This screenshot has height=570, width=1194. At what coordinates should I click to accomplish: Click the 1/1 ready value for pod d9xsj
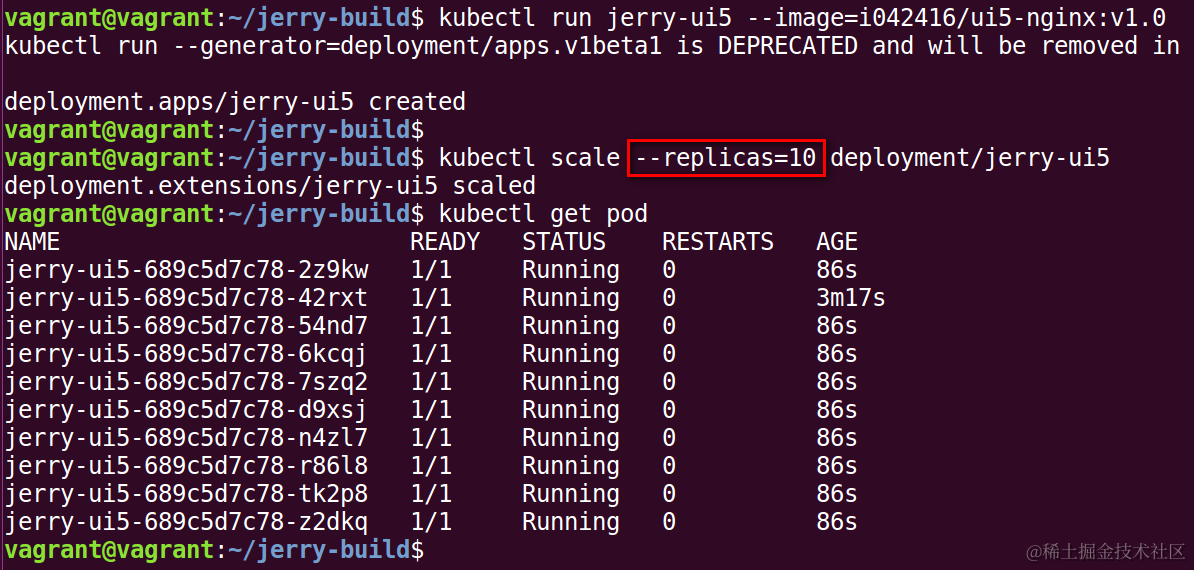pos(431,410)
